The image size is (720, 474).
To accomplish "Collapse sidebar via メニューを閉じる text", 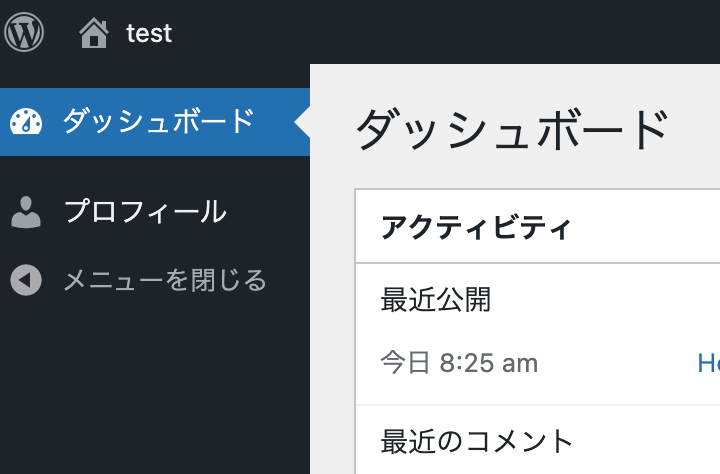I will click(x=165, y=280).
